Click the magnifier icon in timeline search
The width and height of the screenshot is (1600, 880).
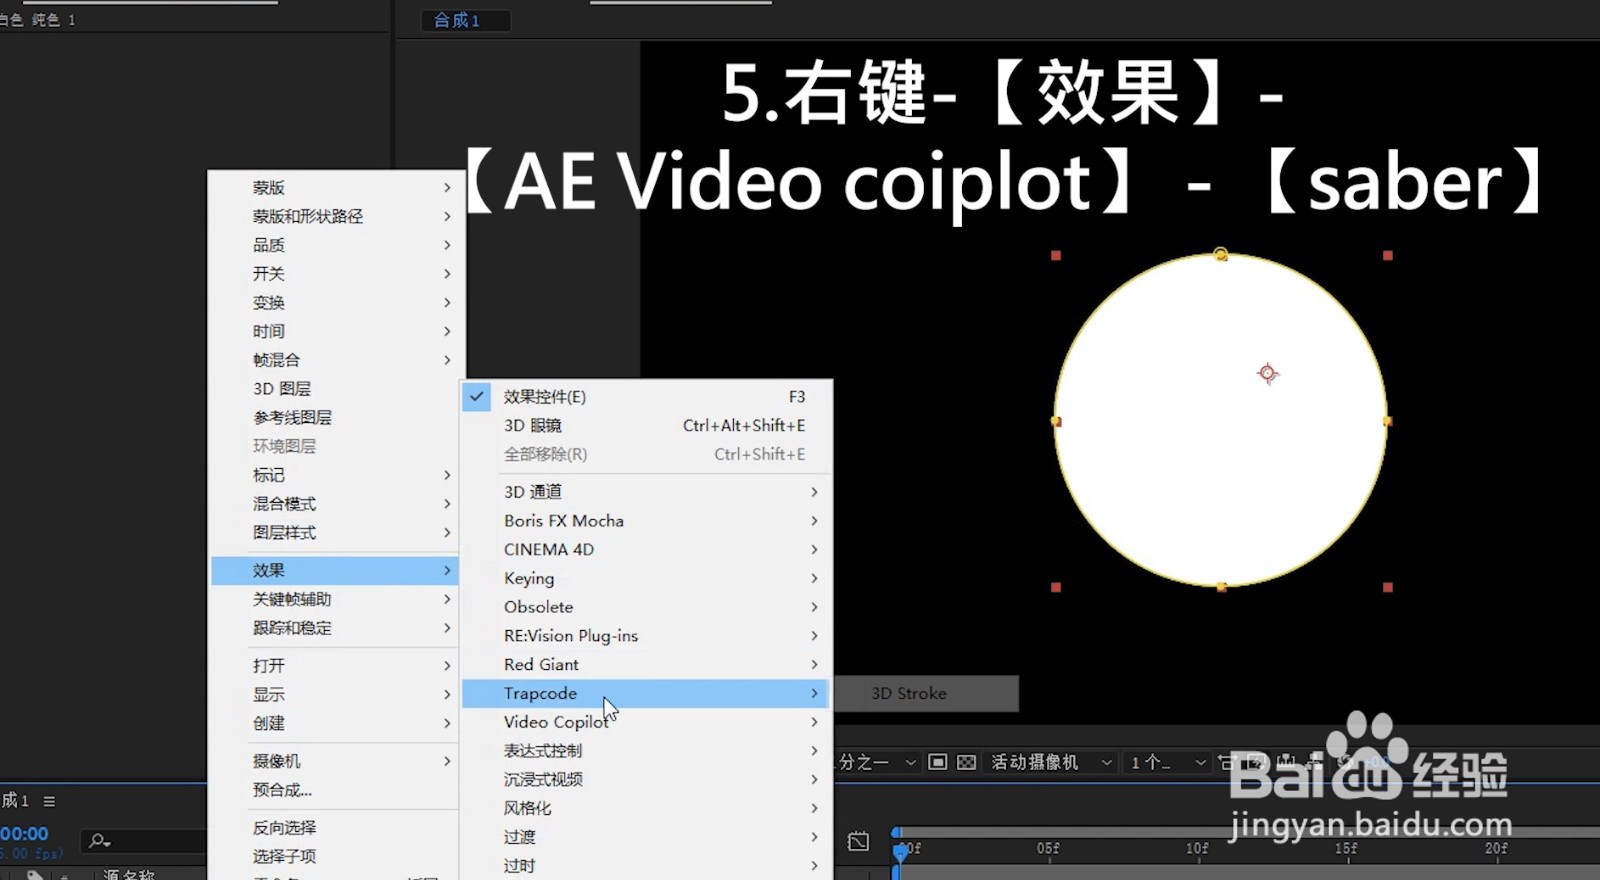click(x=99, y=841)
